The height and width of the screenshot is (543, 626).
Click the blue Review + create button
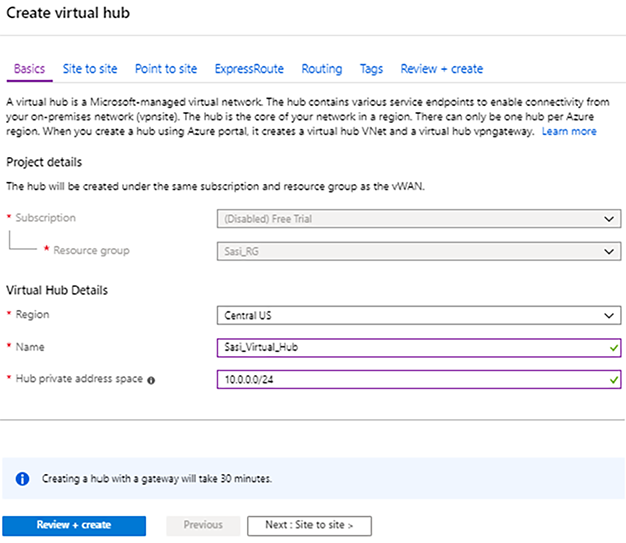[x=74, y=525]
